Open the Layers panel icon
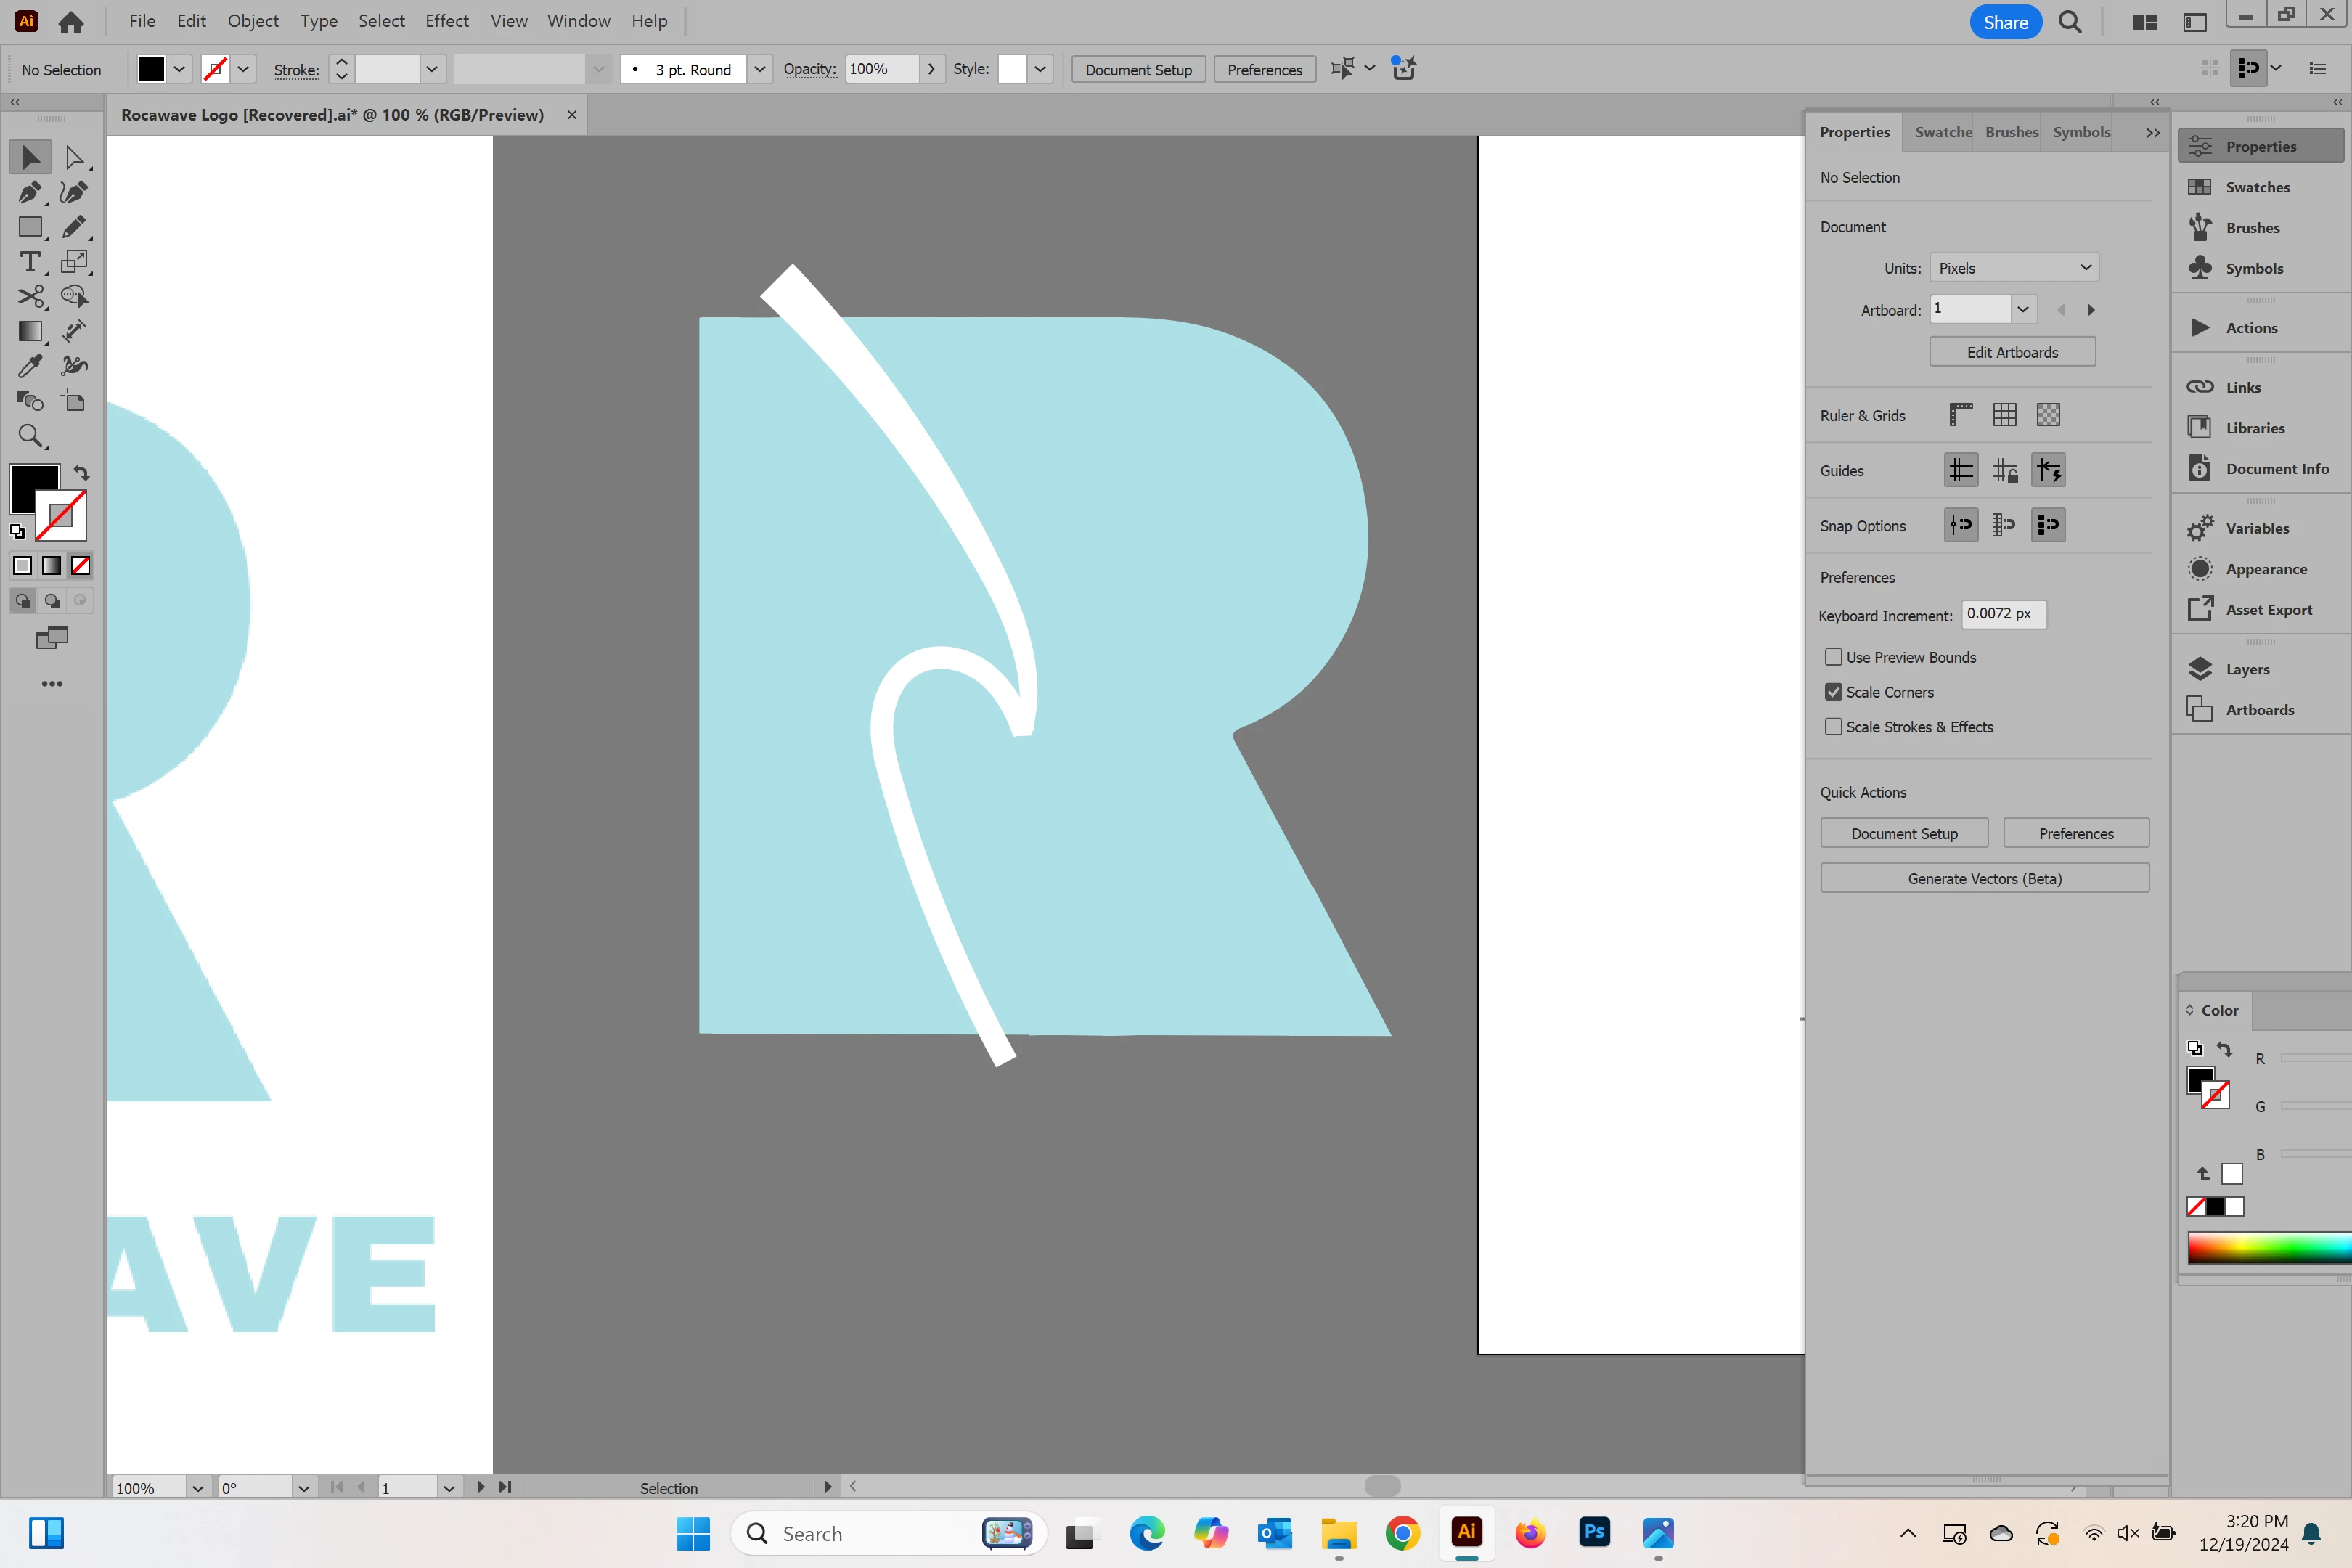The image size is (2352, 1568). pos(2200,669)
